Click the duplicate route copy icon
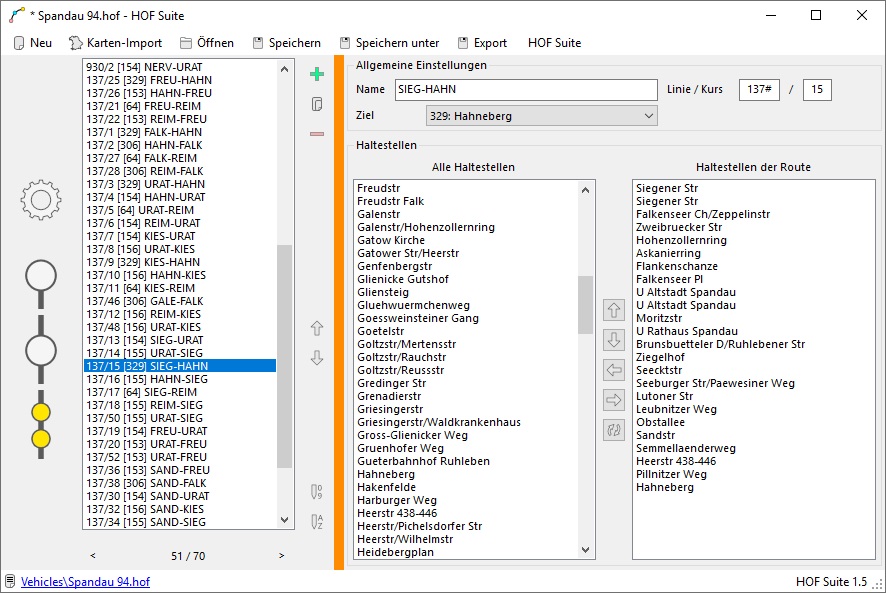 pos(317,104)
